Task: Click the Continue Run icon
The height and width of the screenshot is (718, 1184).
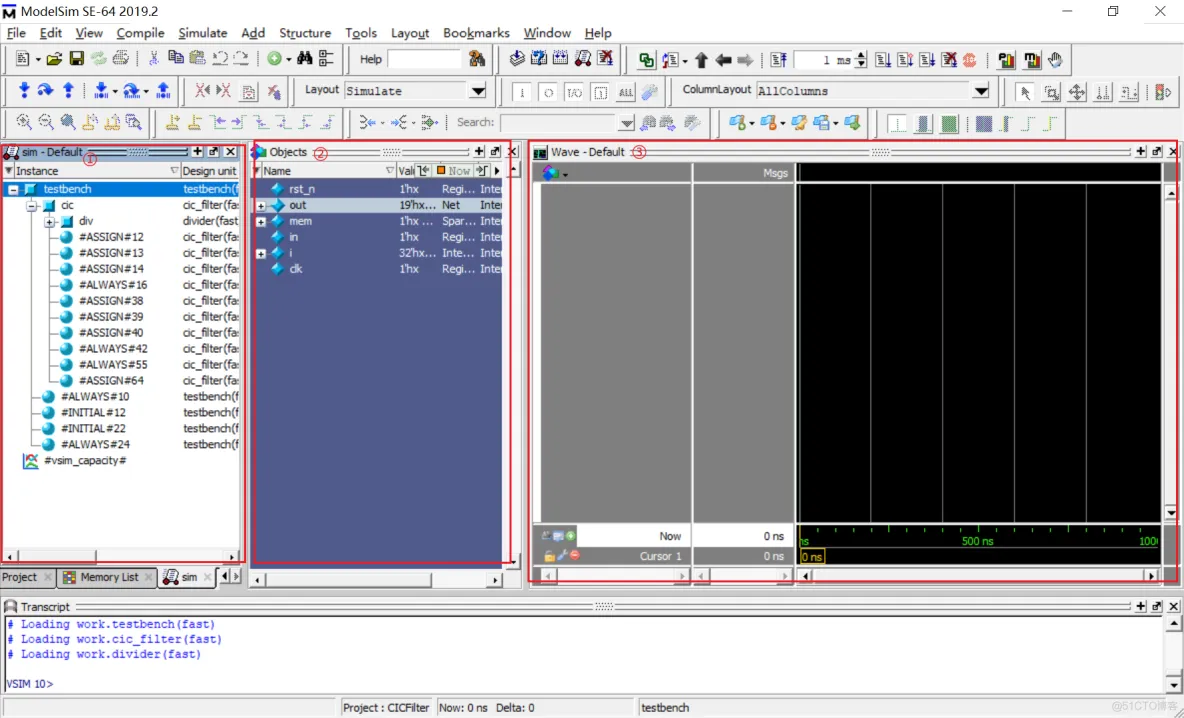Action: click(x=905, y=60)
